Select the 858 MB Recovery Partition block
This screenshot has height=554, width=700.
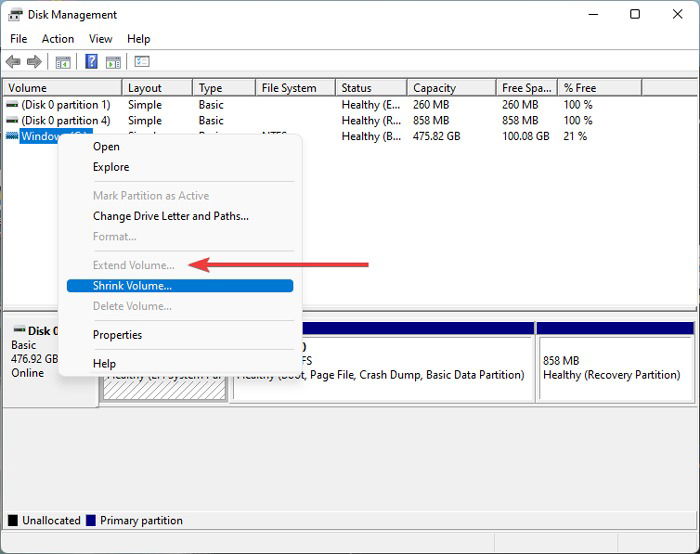[616, 362]
